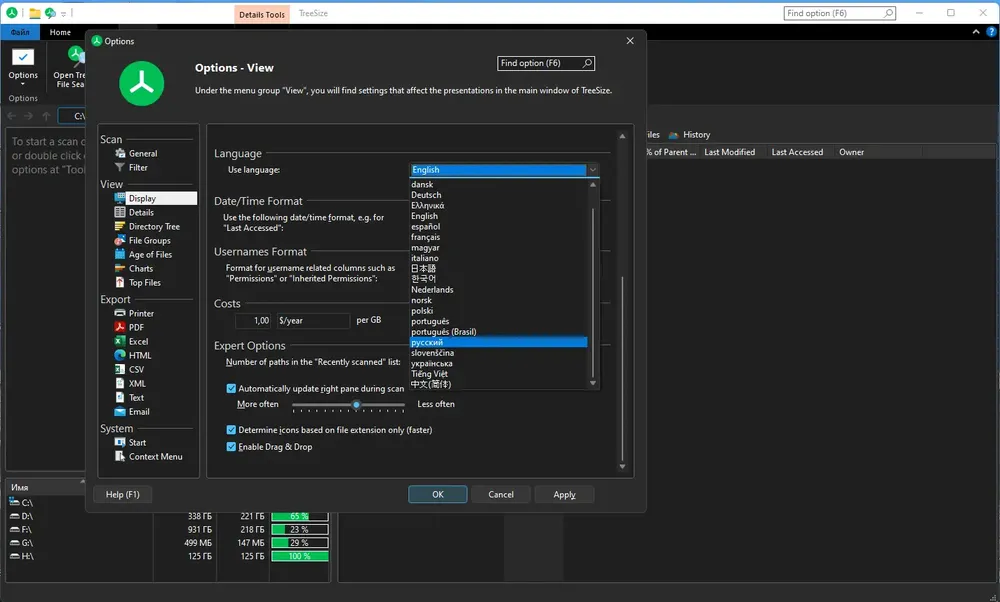Viewport: 1000px width, 602px height.
Task: Click the Last Accessed column header
Action: click(x=797, y=152)
